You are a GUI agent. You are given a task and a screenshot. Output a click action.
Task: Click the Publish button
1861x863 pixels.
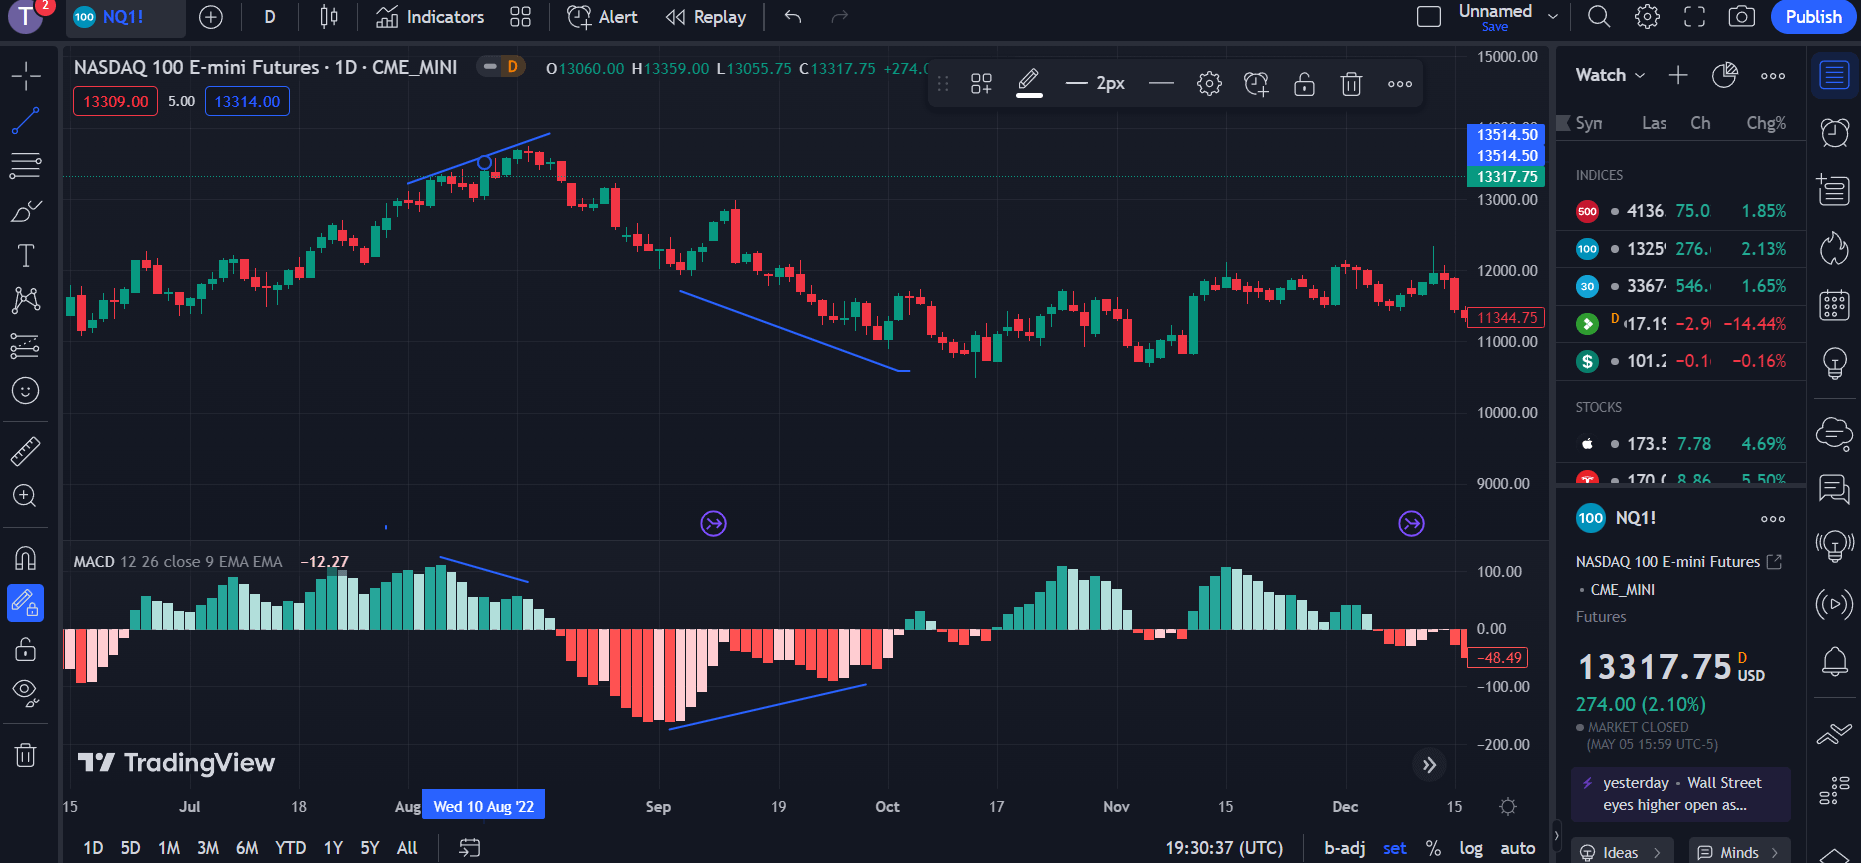click(1813, 17)
